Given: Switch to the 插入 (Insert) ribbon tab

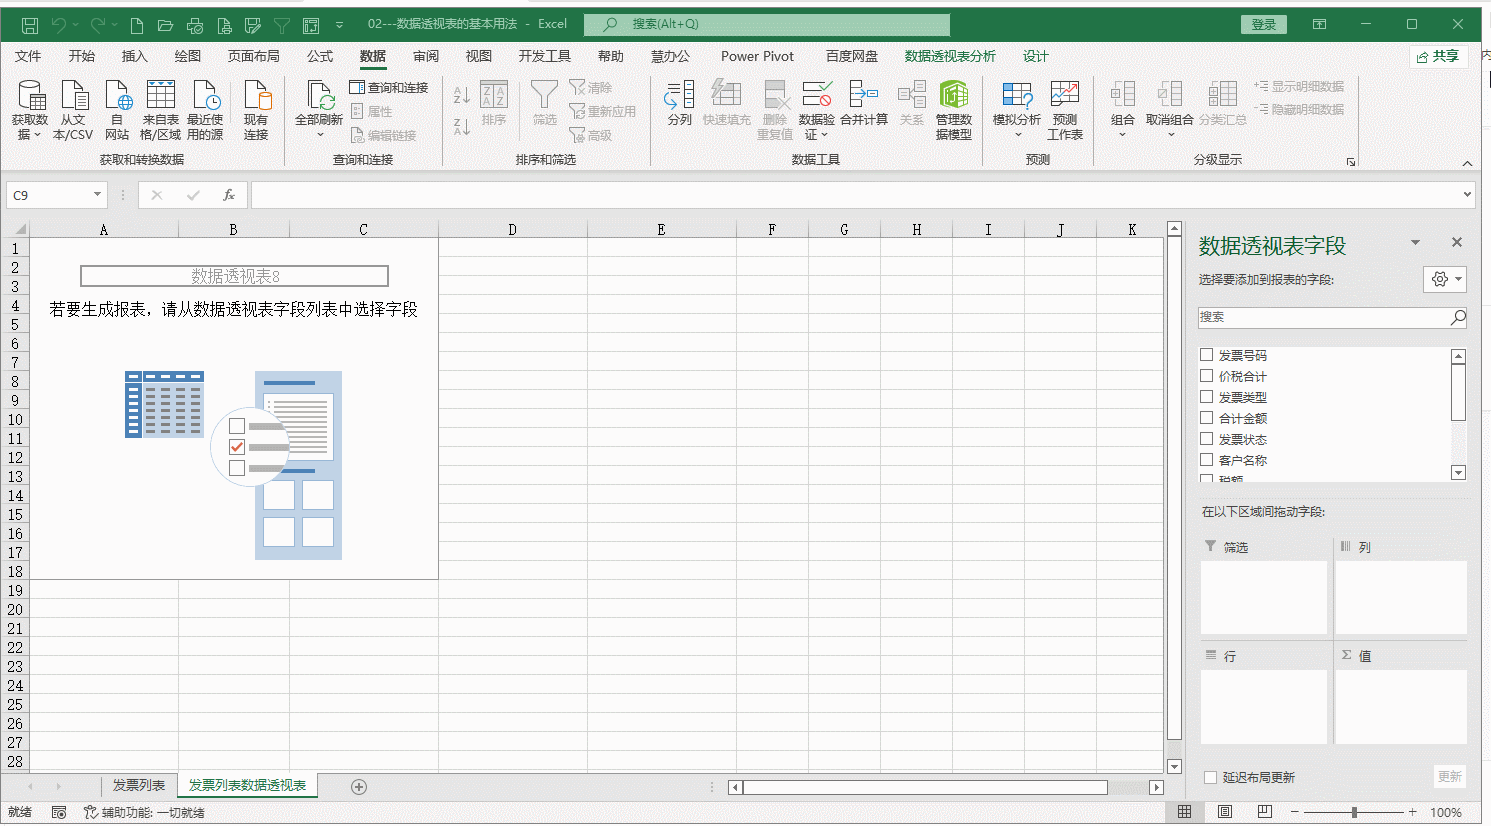Looking at the screenshot, I should 135,56.
